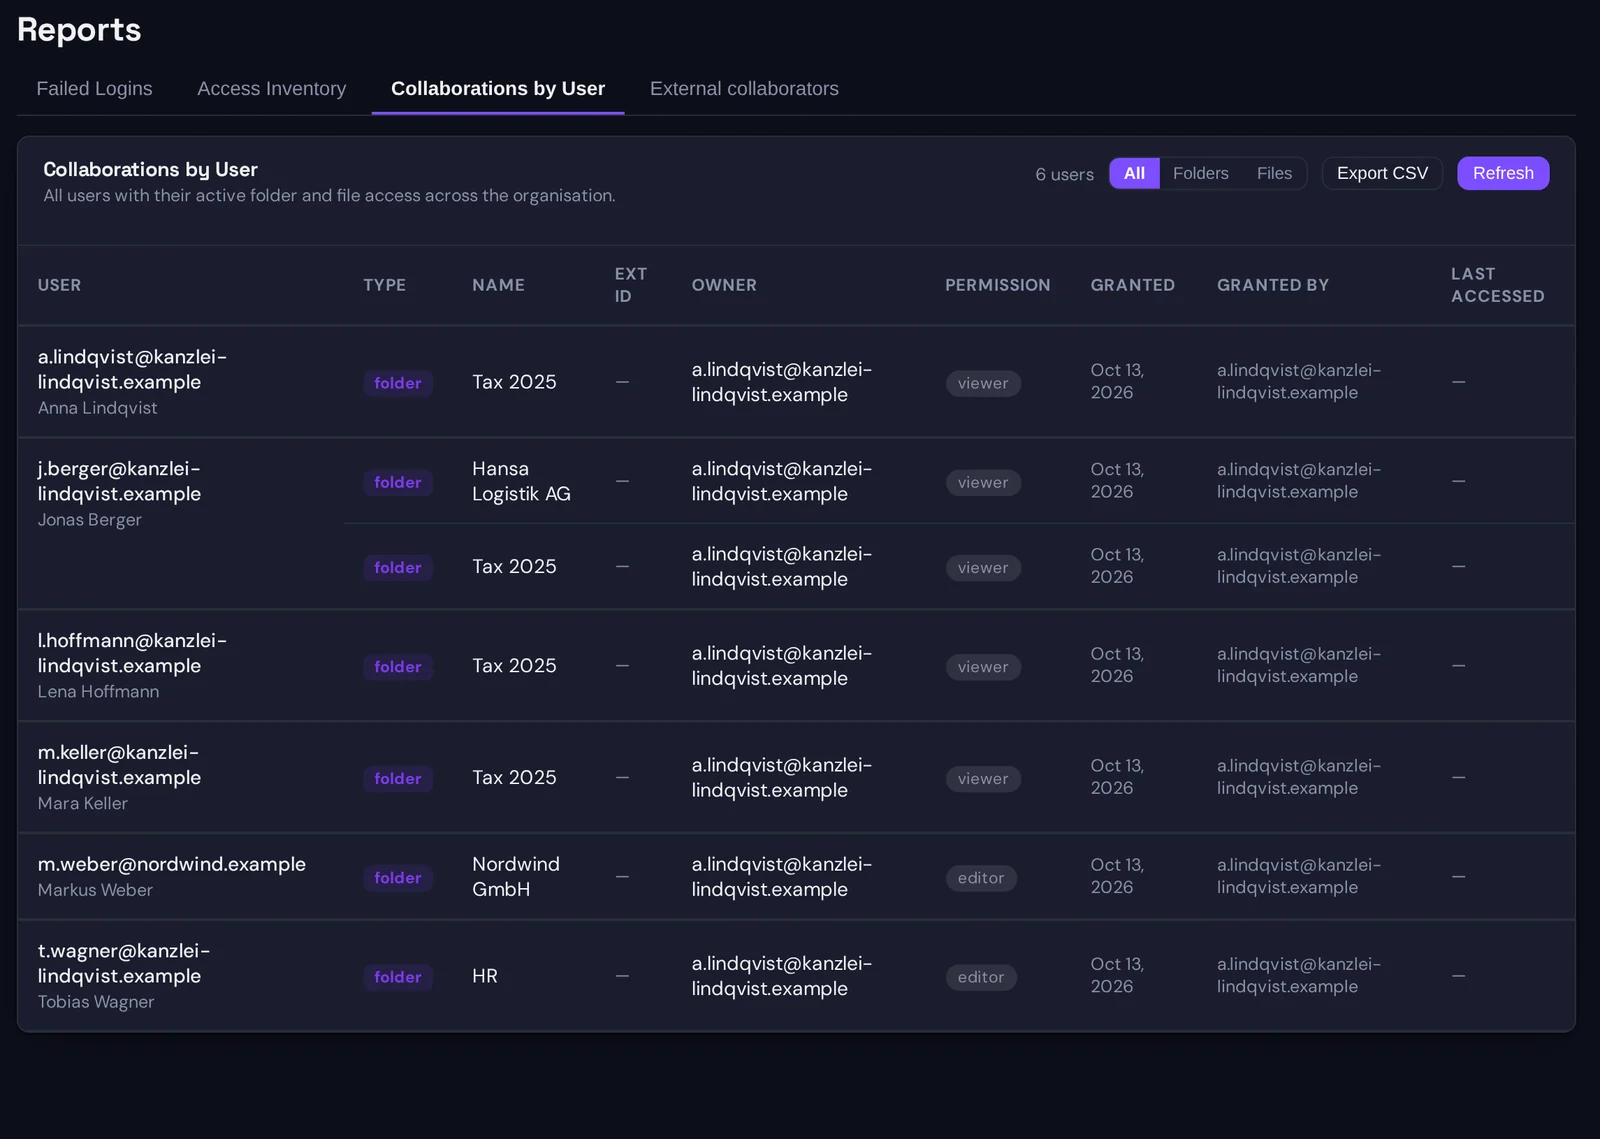Click the viewer badge in the Hansa Logistik AG row
The width and height of the screenshot is (1600, 1139).
click(x=983, y=482)
